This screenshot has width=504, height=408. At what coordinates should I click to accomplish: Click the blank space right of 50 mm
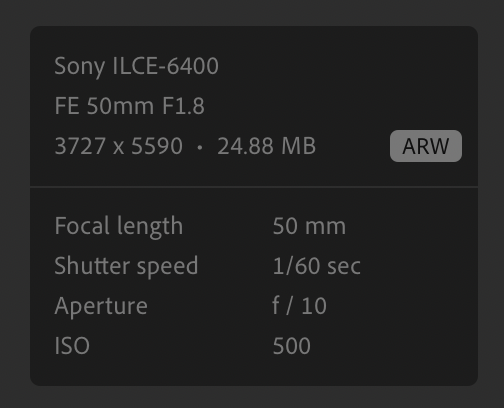410,226
